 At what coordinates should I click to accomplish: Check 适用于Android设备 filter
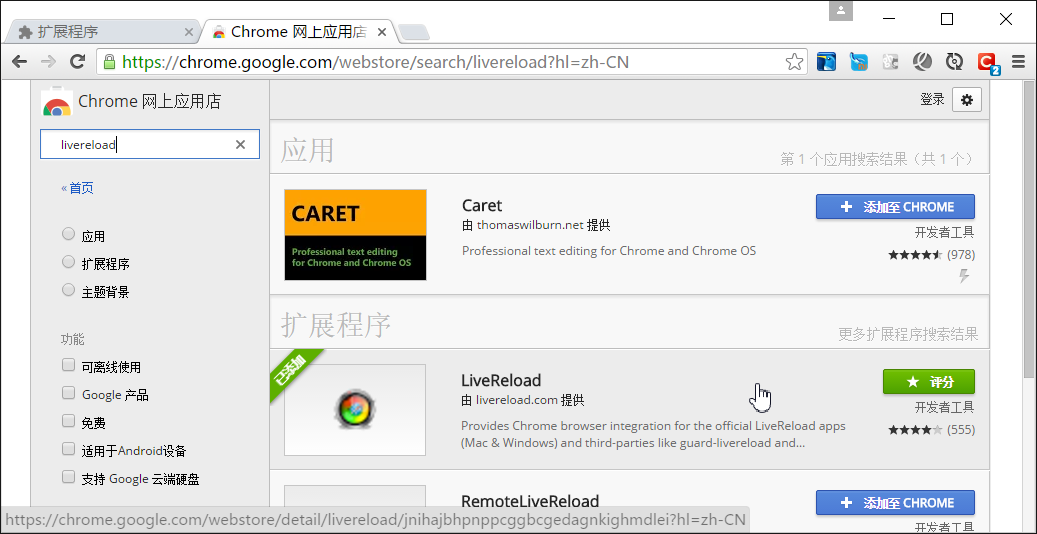click(x=68, y=449)
